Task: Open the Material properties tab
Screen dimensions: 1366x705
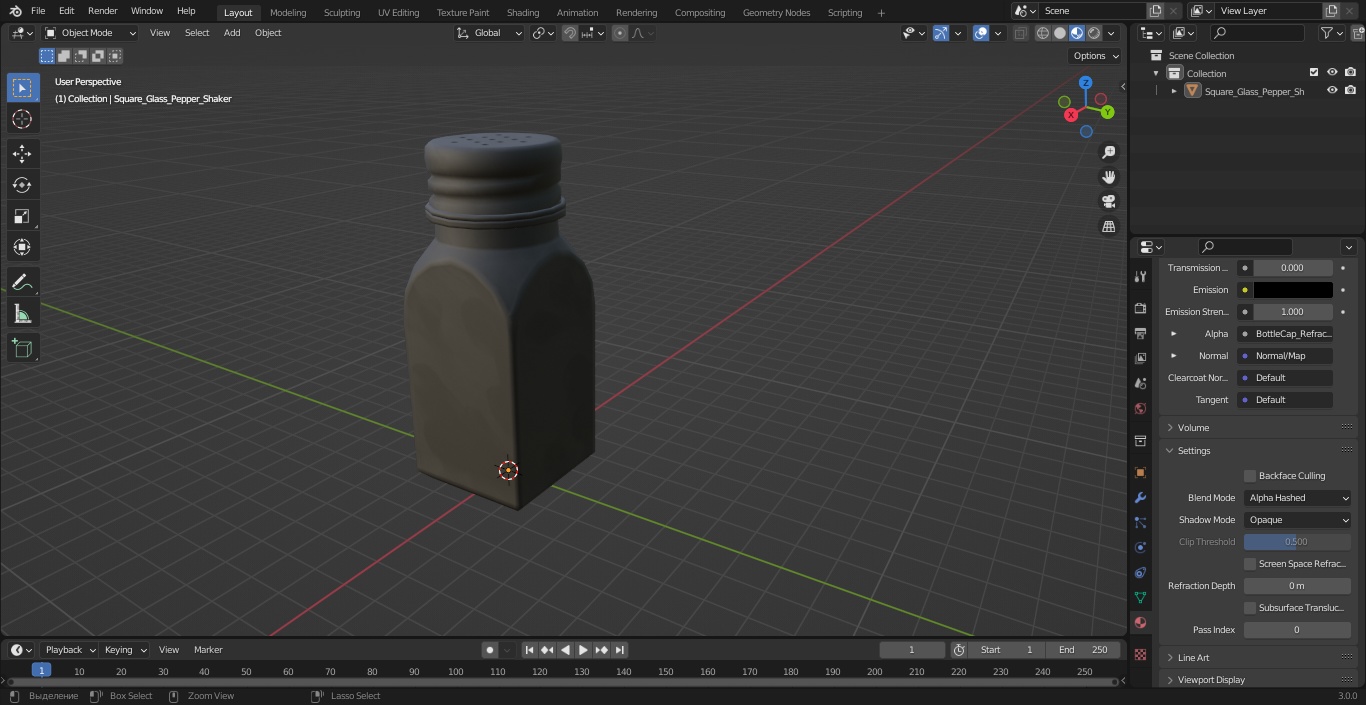Action: click(x=1140, y=622)
